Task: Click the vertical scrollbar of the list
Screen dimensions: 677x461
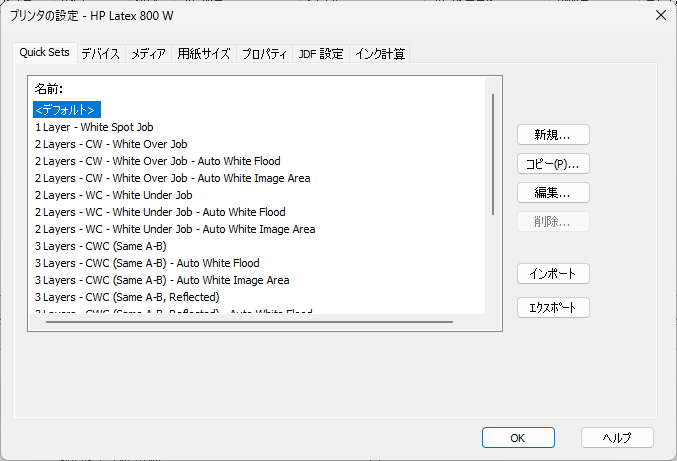Action: pos(493,155)
